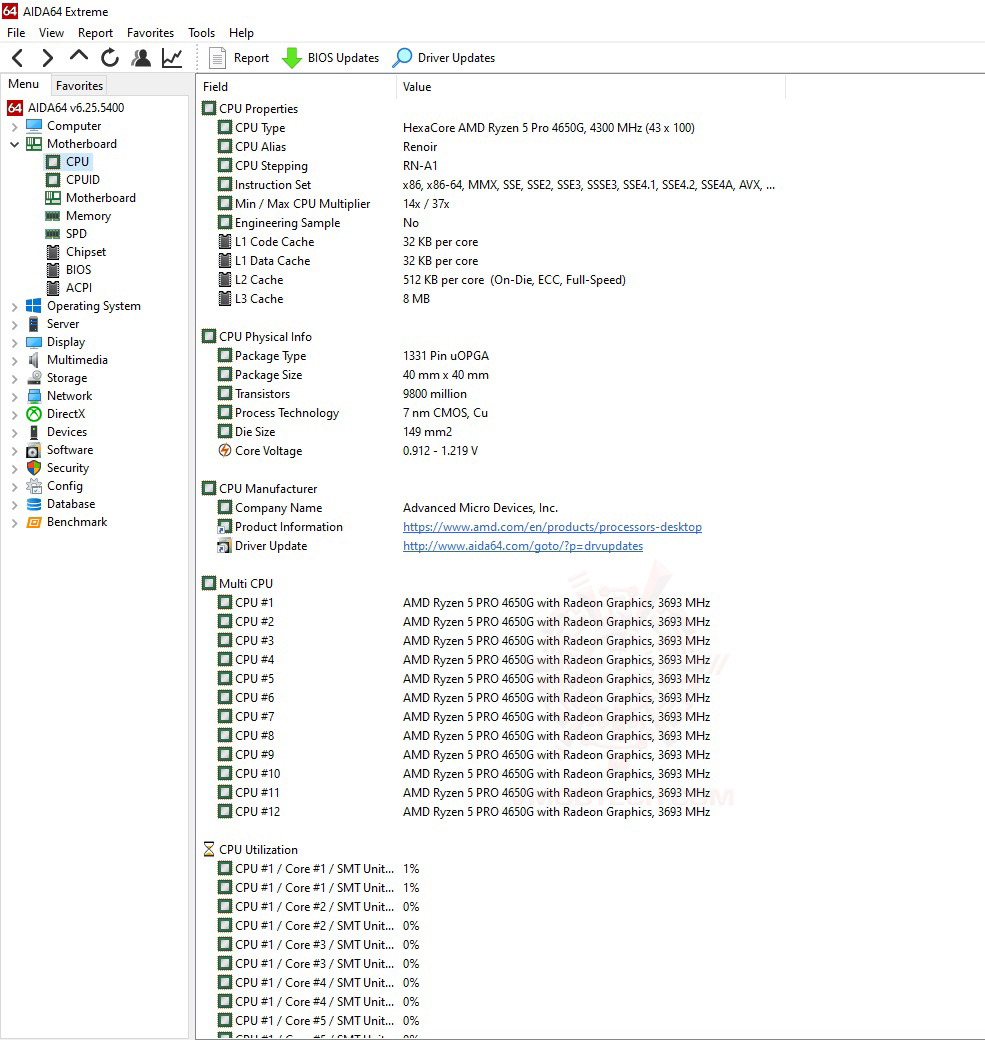Check for BIOS Updates
This screenshot has width=985, height=1040.
330,58
